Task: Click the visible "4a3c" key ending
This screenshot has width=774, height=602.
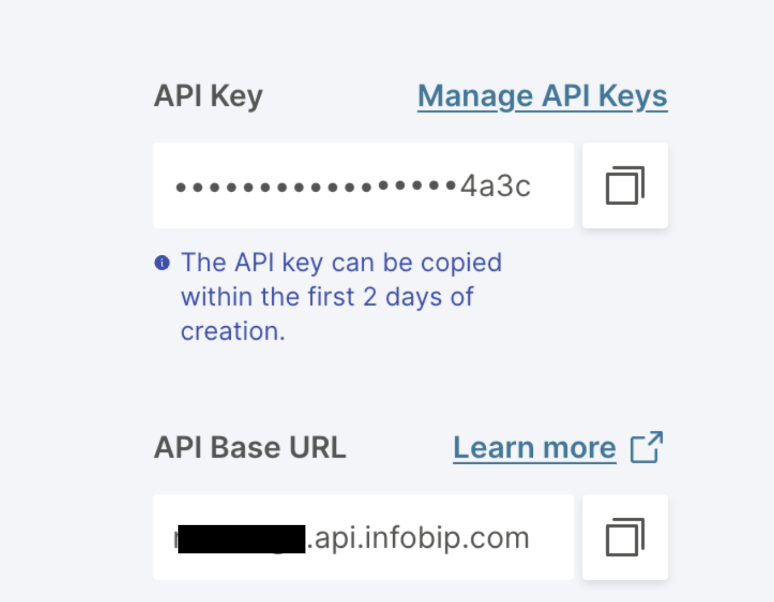Action: [495, 186]
